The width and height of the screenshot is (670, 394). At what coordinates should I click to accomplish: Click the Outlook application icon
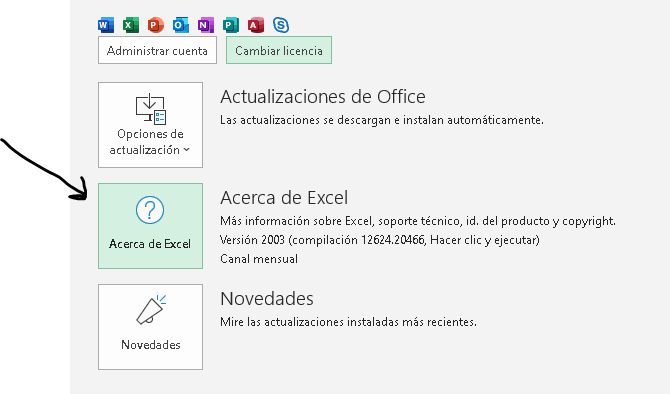181,25
